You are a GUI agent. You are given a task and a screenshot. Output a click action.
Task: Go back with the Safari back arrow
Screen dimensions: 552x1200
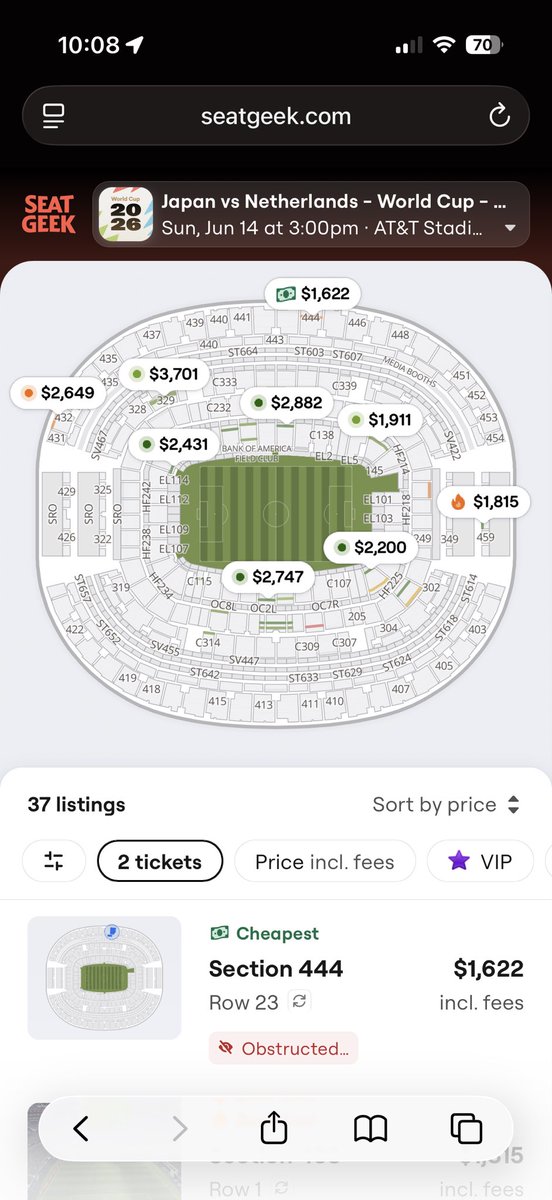point(81,1129)
